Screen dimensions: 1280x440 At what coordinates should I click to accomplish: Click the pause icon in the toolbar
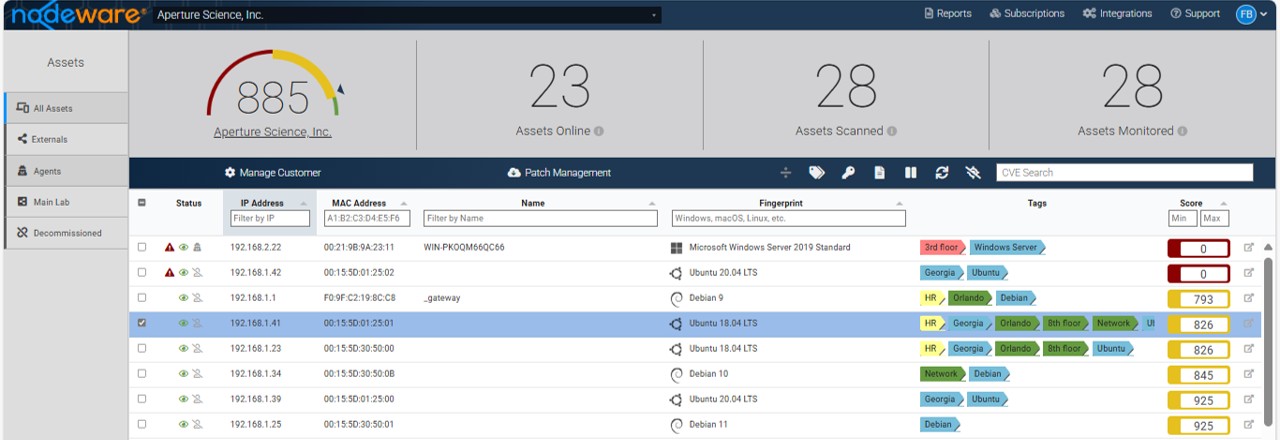coord(910,172)
